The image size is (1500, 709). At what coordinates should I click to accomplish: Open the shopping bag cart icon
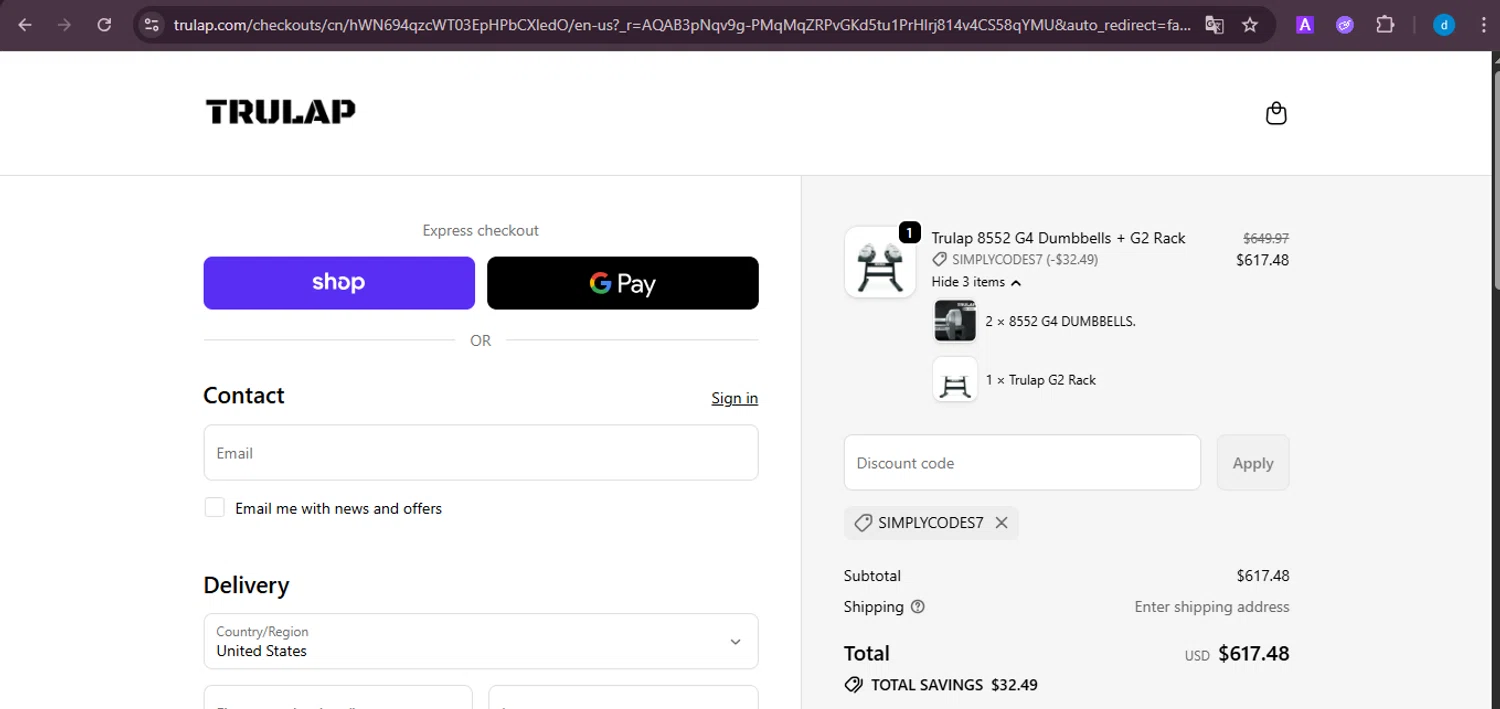(1276, 113)
